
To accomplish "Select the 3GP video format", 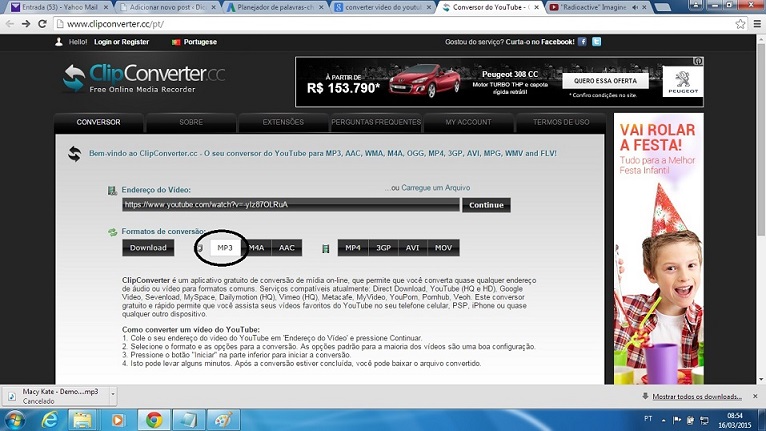I will [383, 248].
